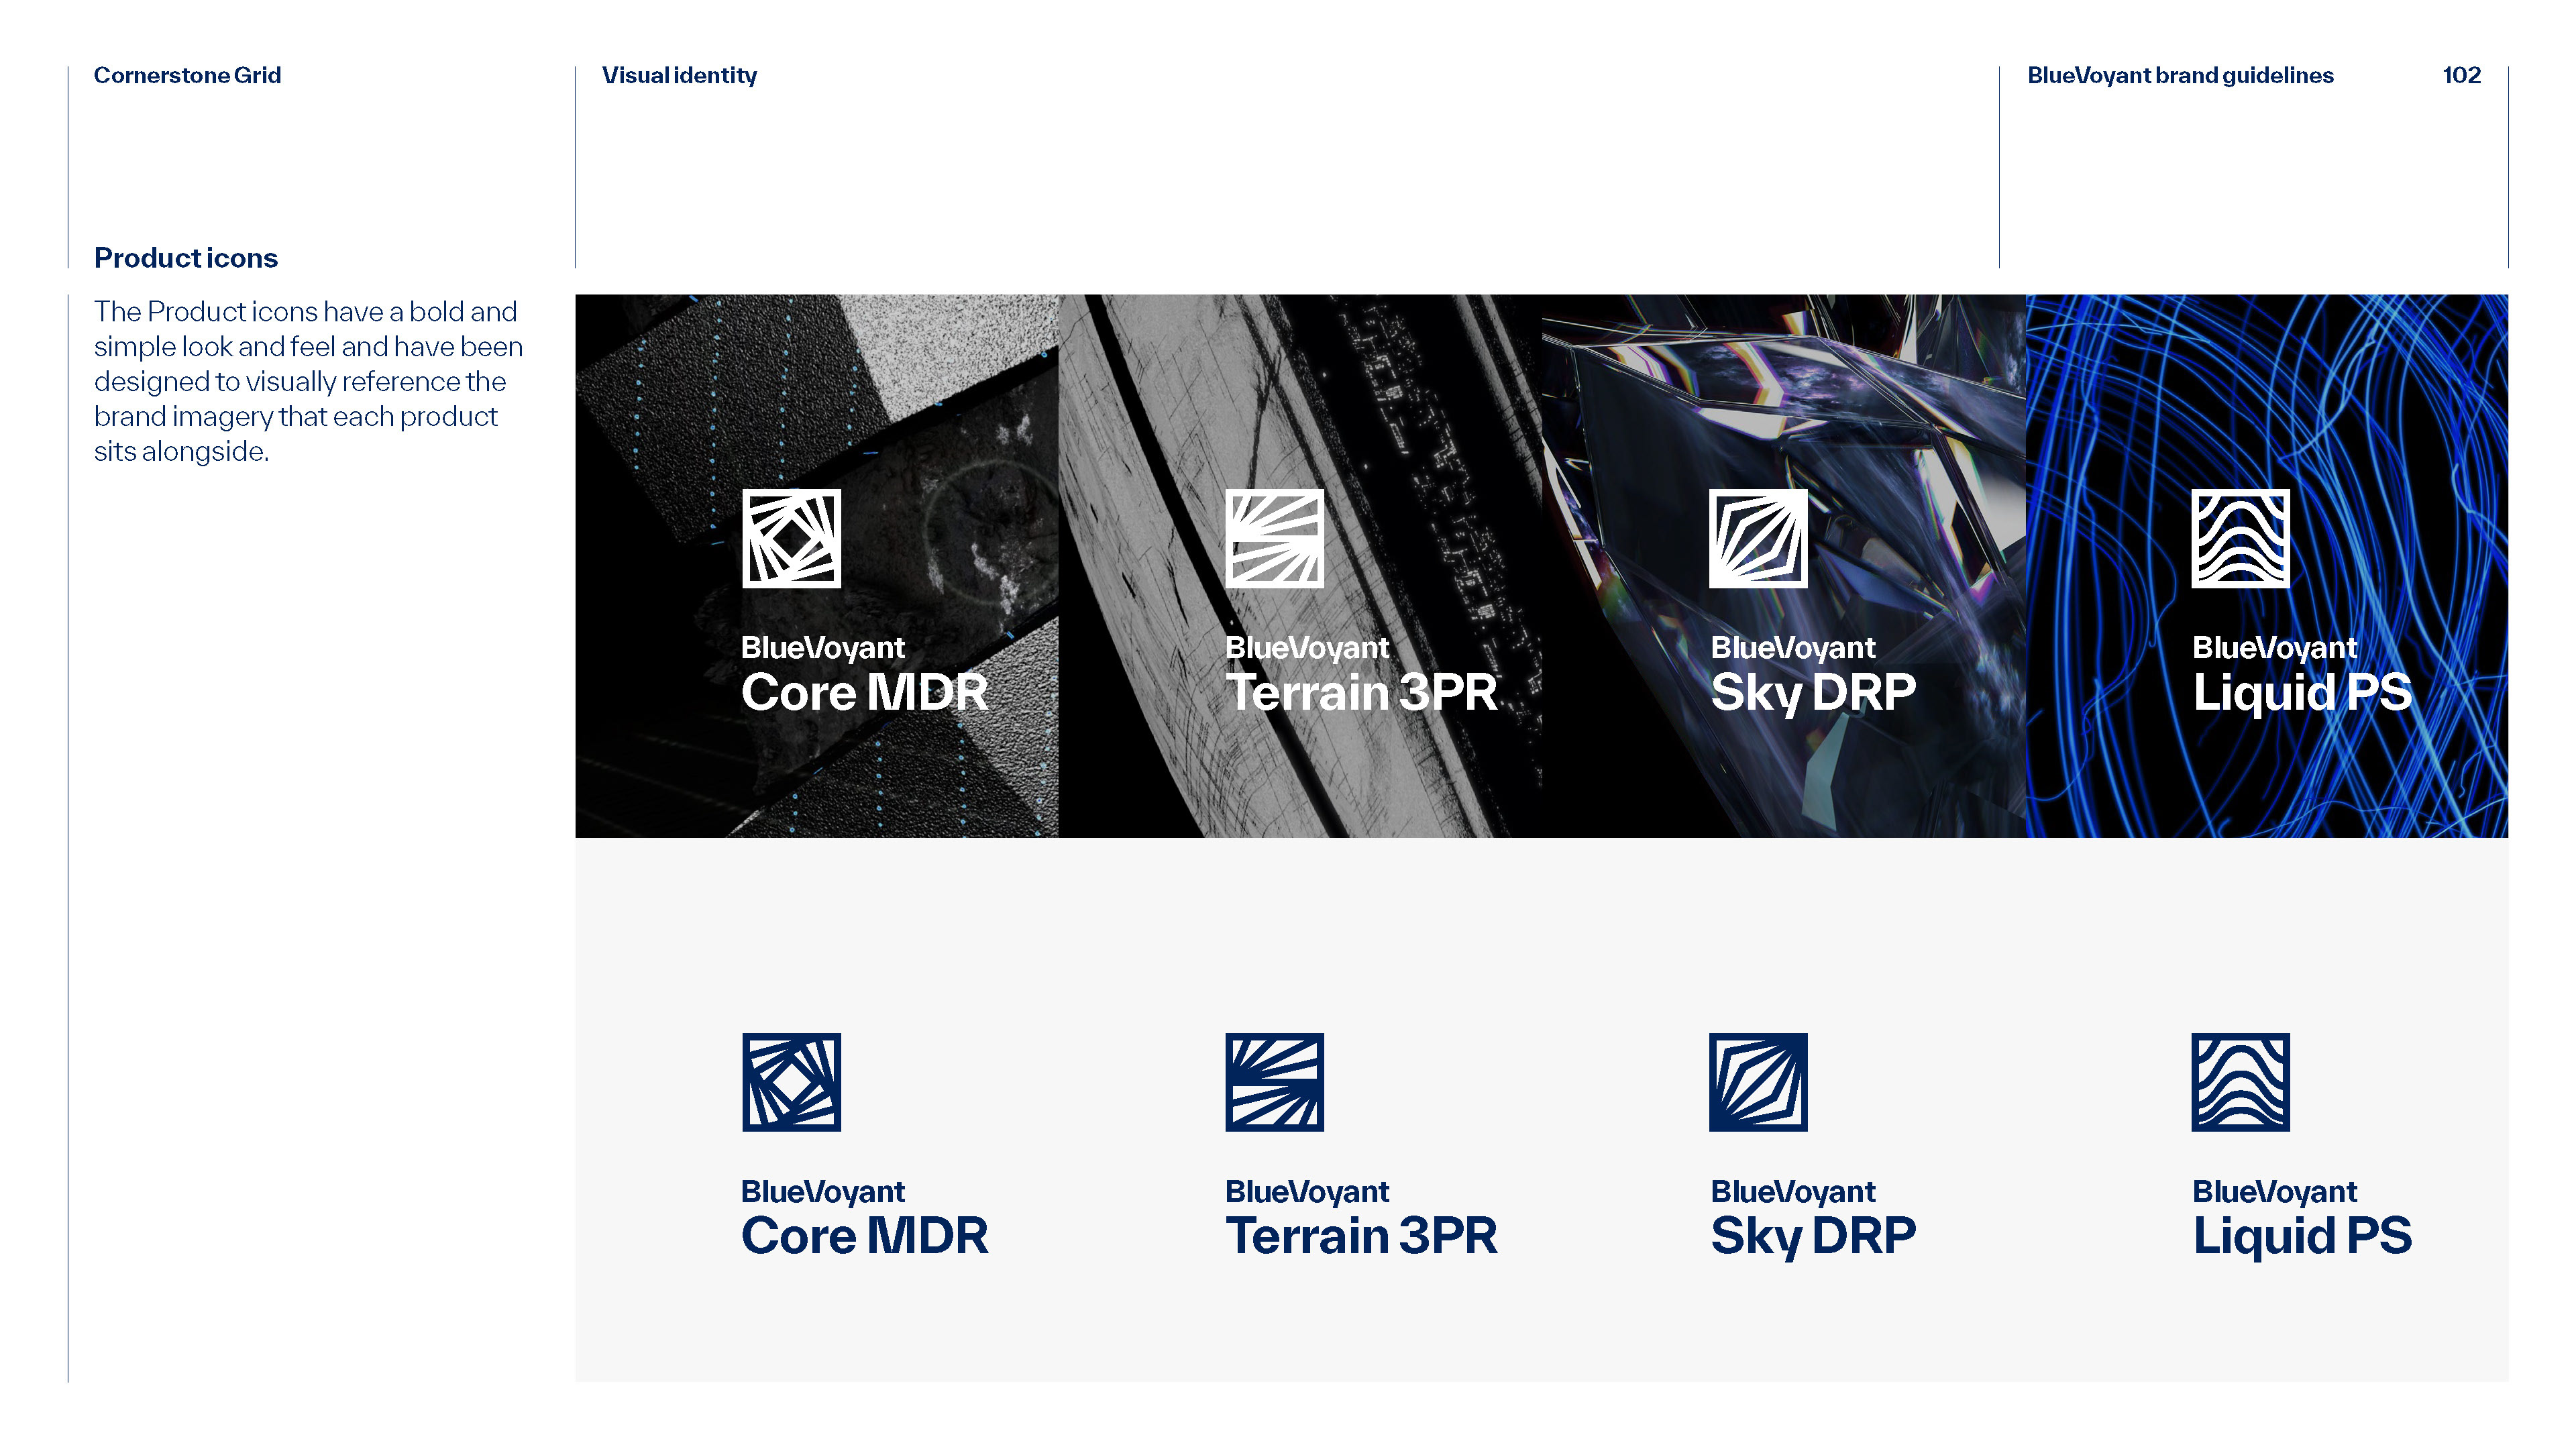Click the navy Liquid PS wave icon
2576x1449 pixels.
[2240, 1082]
